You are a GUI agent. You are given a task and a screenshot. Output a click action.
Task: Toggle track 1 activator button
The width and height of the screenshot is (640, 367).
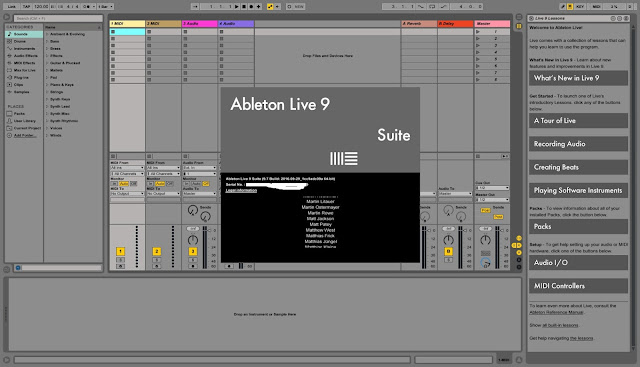pyautogui.click(x=120, y=251)
